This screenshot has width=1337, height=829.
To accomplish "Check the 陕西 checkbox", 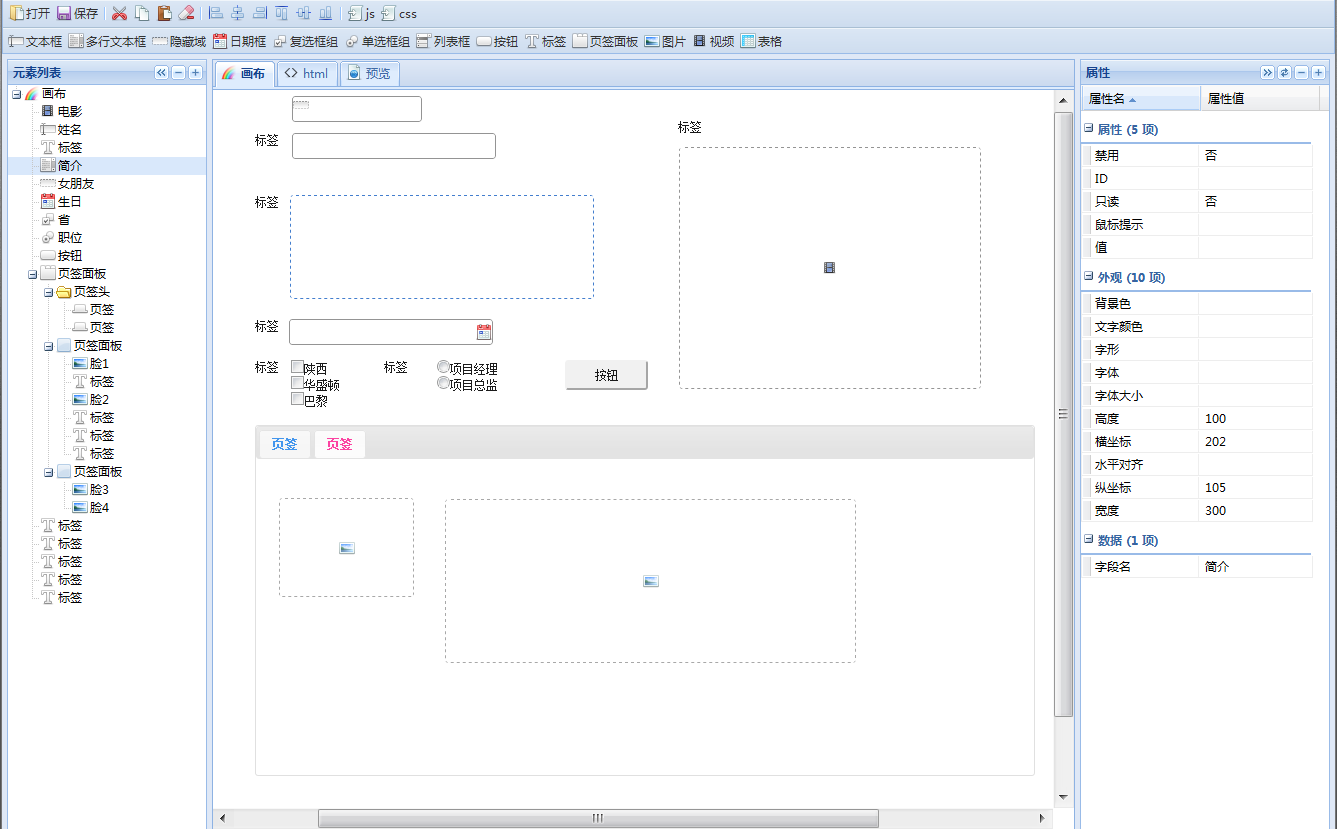I will click(x=296, y=366).
